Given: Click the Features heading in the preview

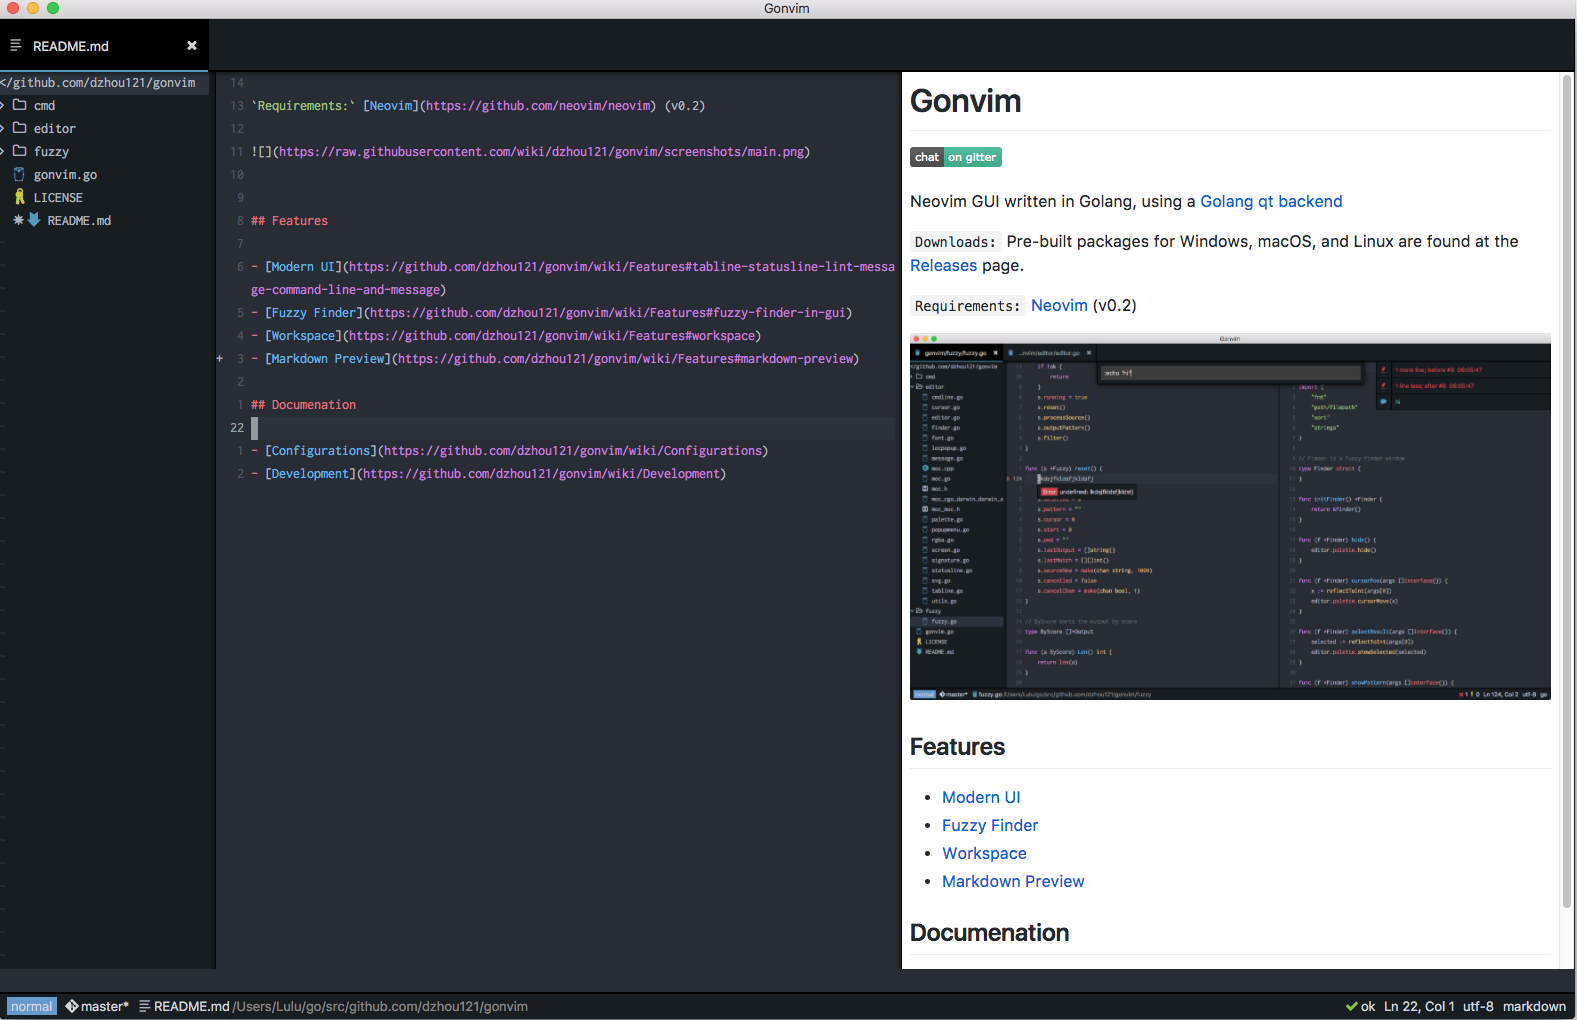Looking at the screenshot, I should click(957, 746).
